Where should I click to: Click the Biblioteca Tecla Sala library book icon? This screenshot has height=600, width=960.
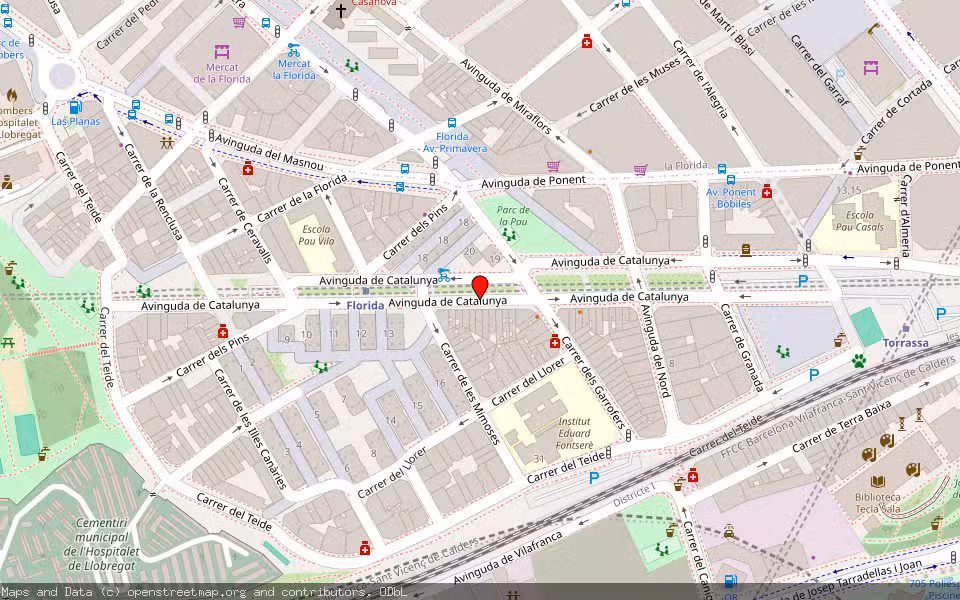pos(878,482)
